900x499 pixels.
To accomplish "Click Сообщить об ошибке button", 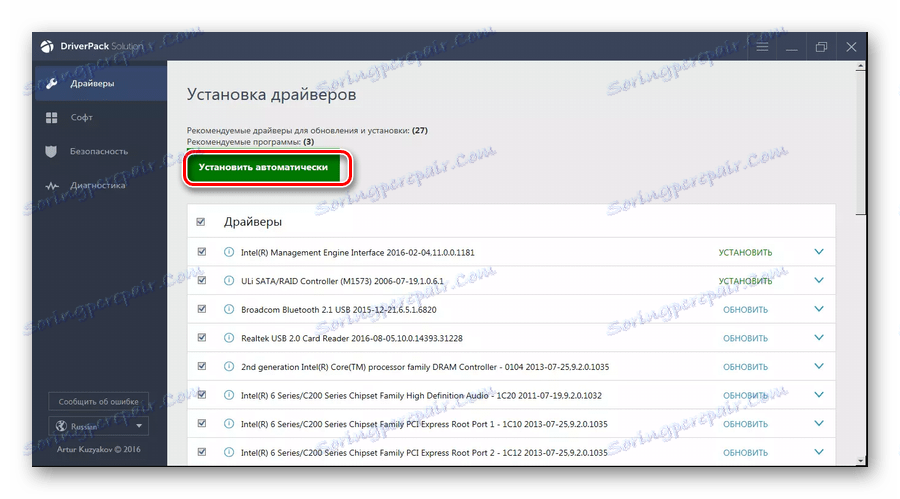I will pos(98,401).
